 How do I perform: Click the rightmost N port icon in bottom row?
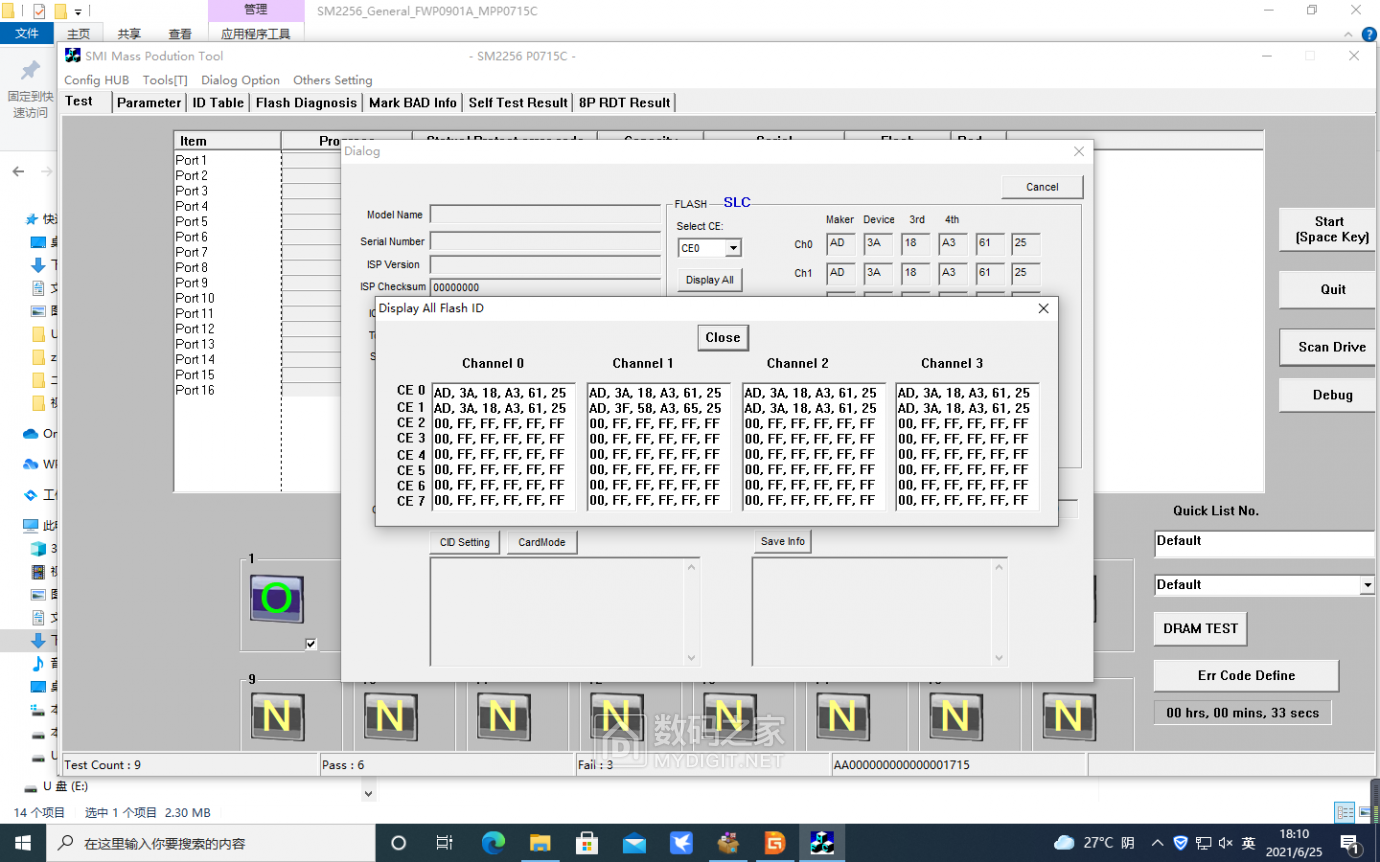tap(1069, 716)
